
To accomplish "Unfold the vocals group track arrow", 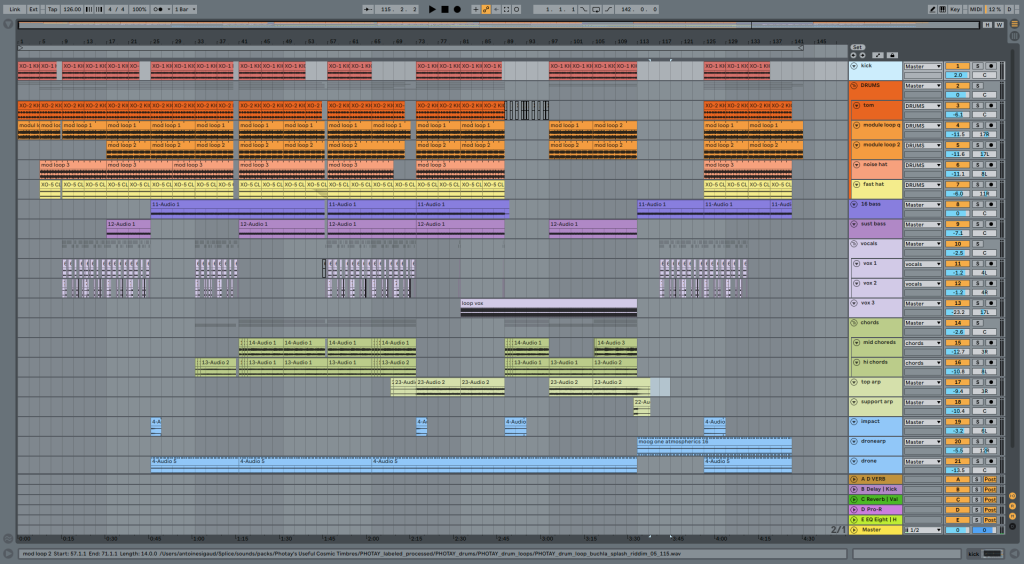I will tap(855, 244).
